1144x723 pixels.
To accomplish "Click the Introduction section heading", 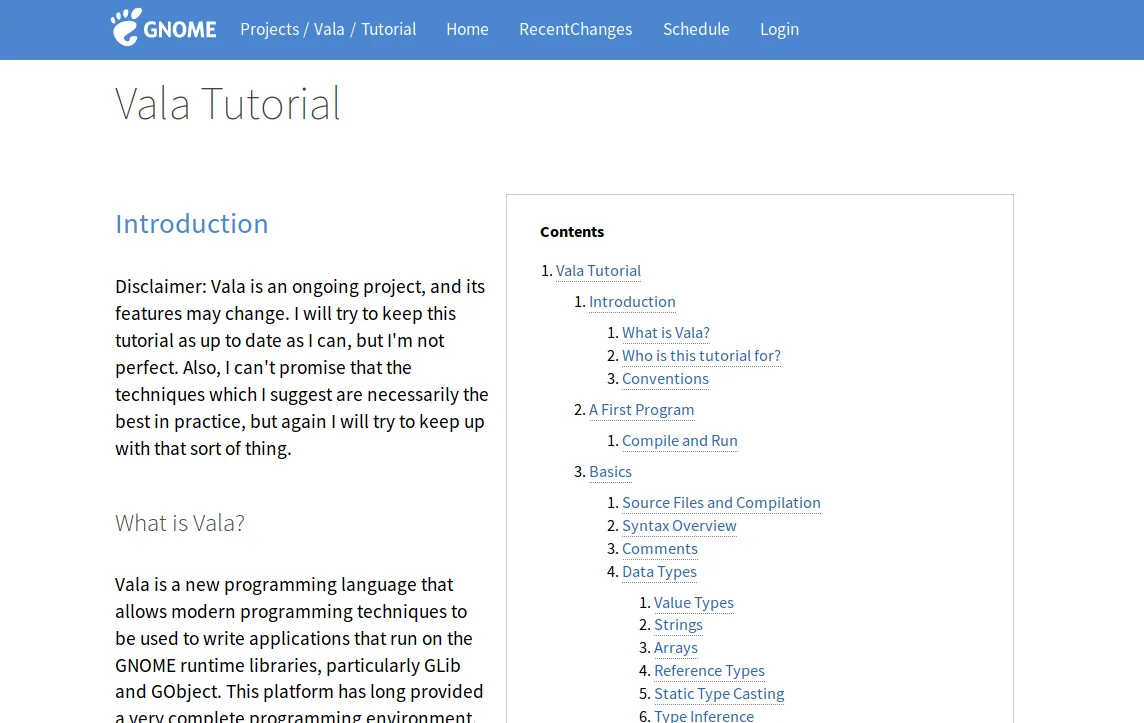I will point(192,223).
